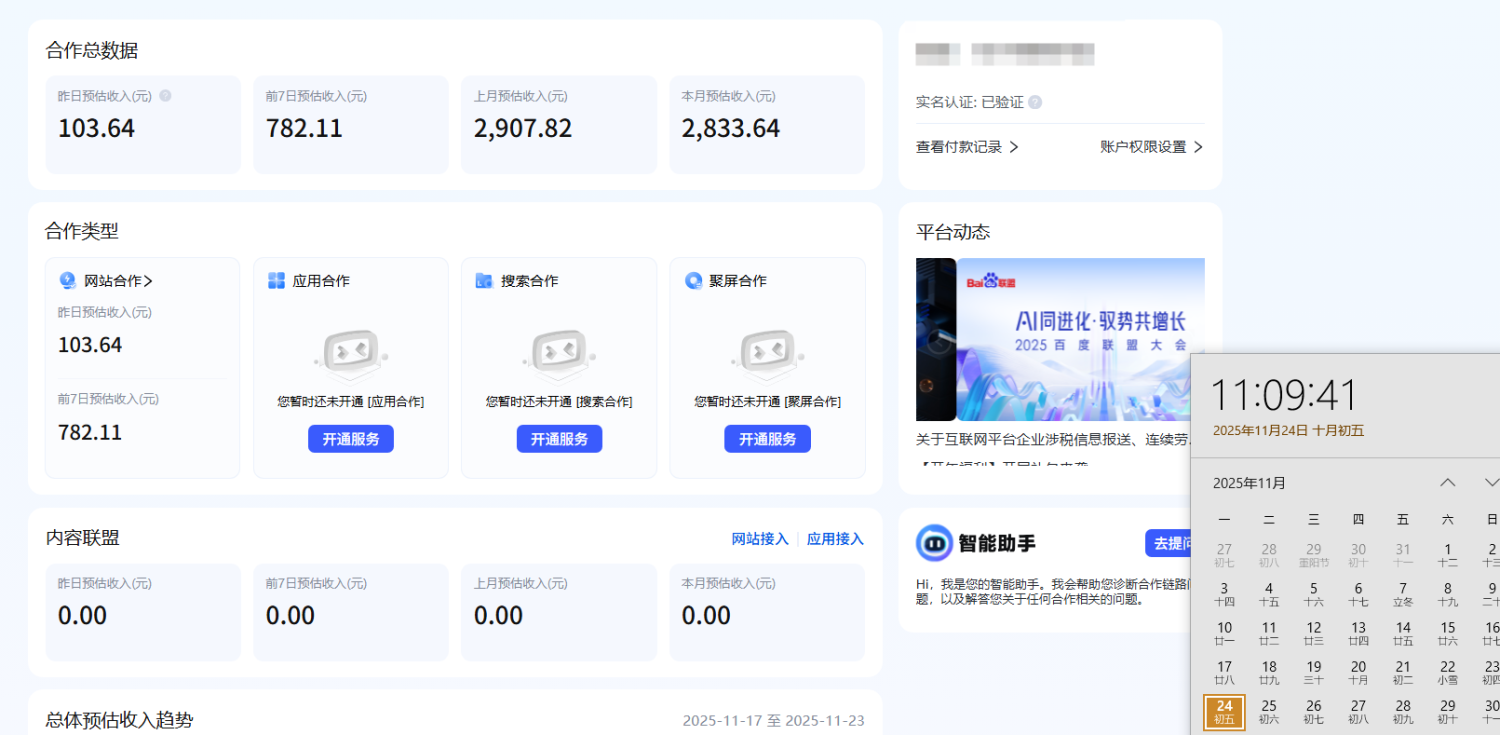The height and width of the screenshot is (735, 1500).
Task: Click 开通服务 under 应用合作
Action: click(x=350, y=438)
